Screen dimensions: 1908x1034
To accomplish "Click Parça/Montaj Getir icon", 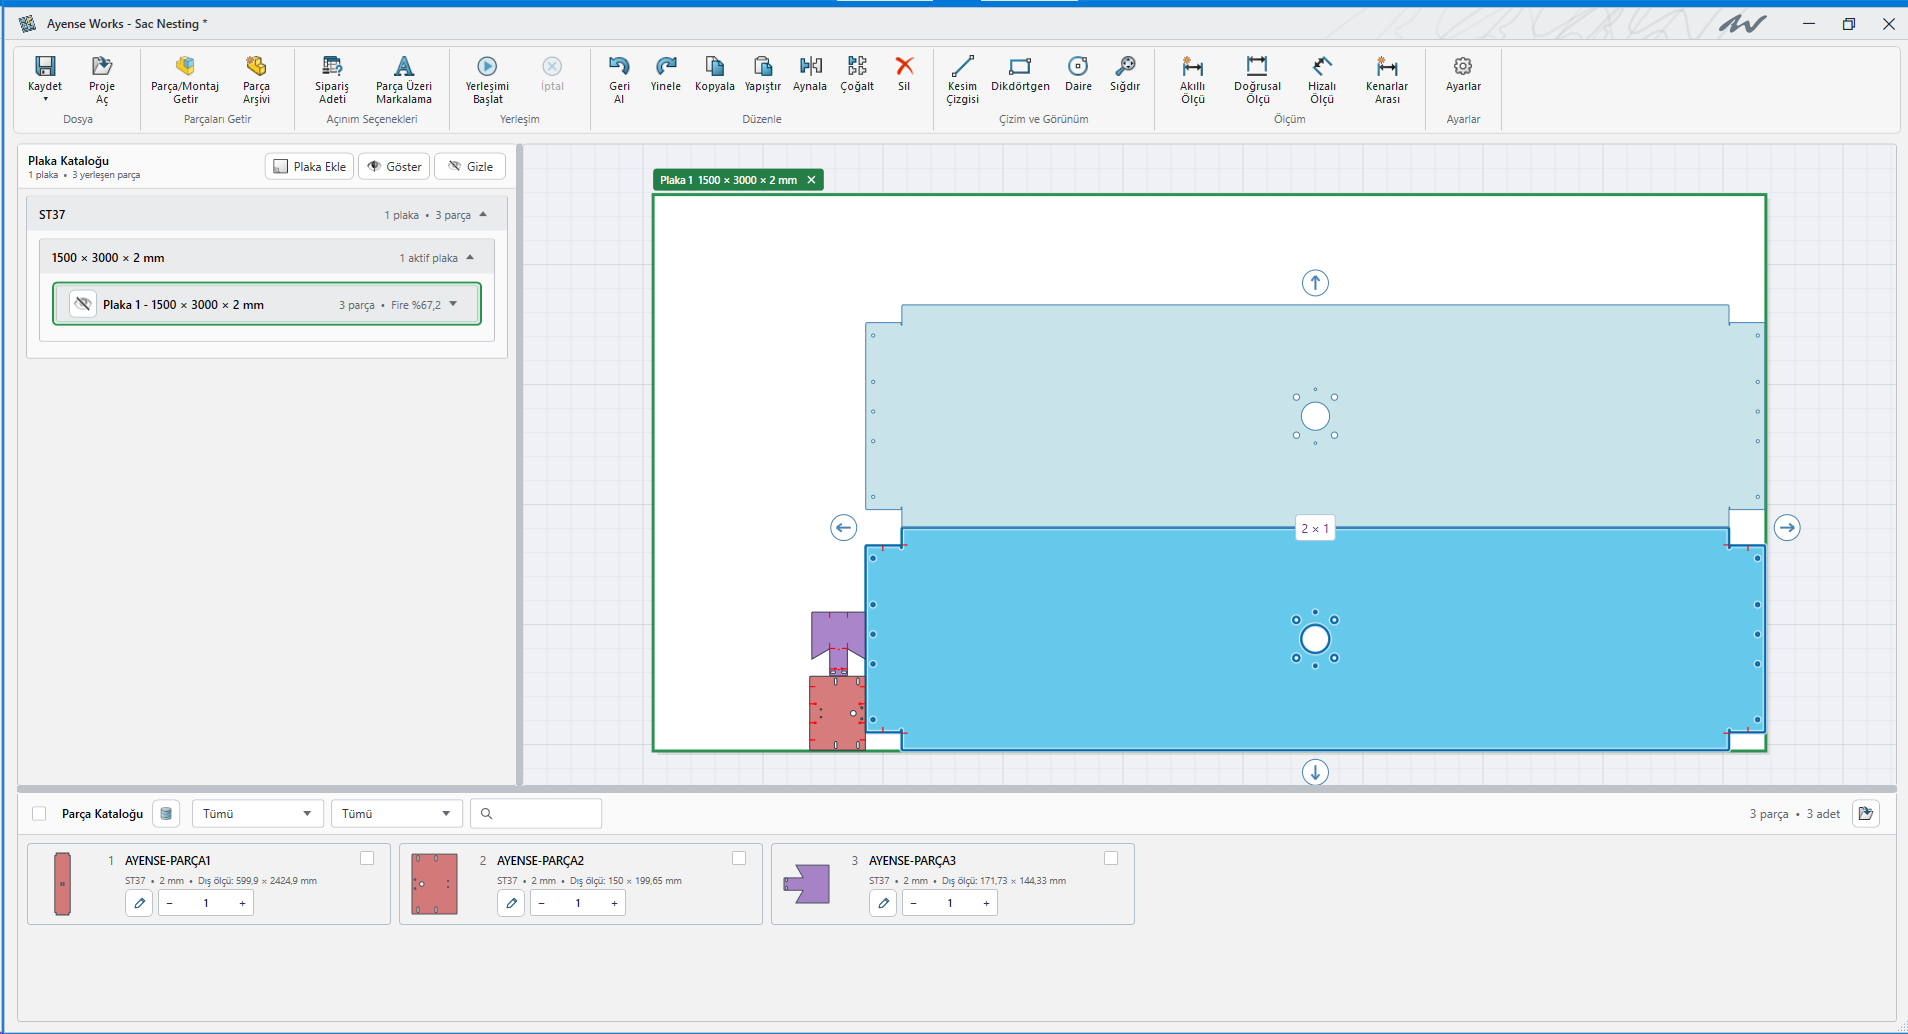I will [x=185, y=66].
